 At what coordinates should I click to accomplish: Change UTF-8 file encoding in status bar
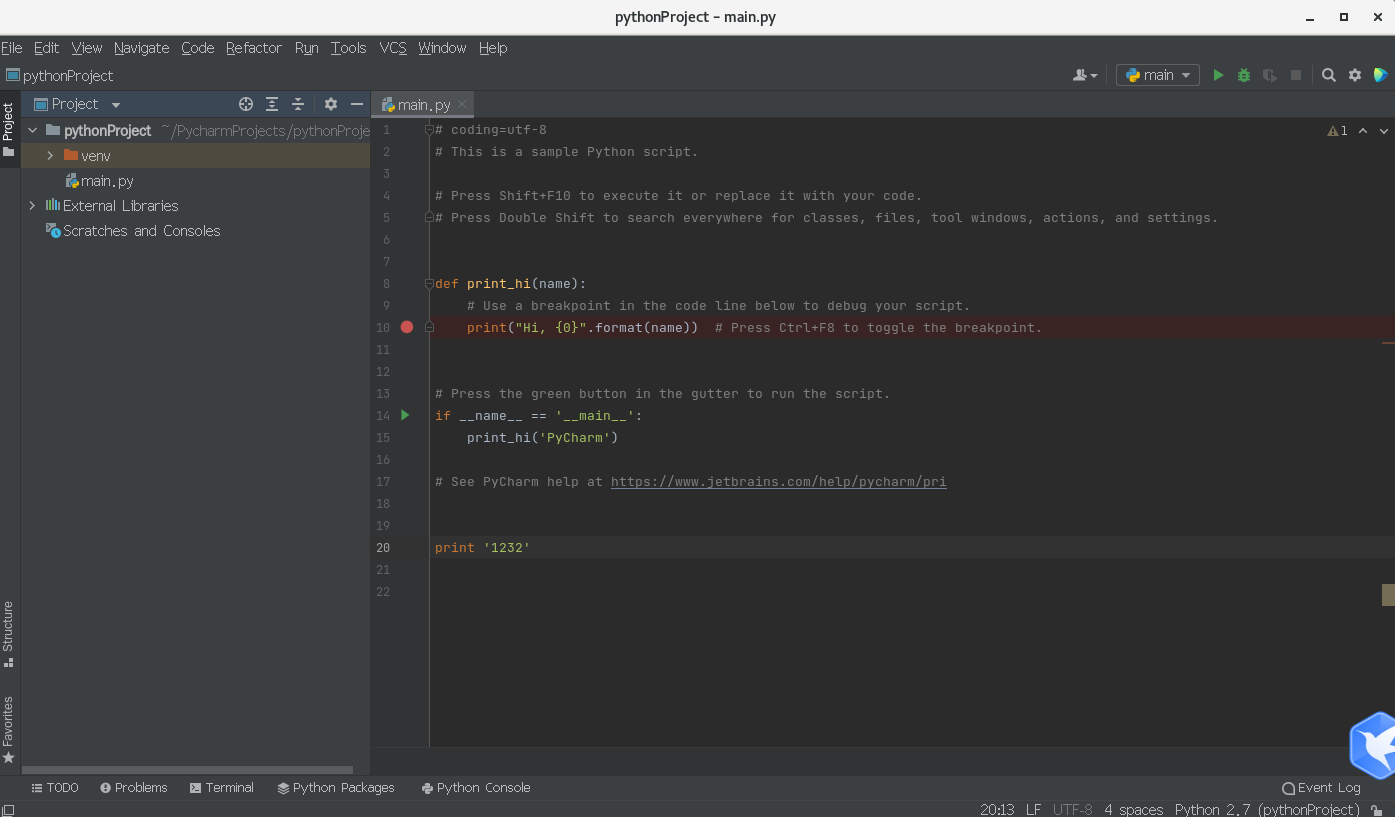[1072, 809]
